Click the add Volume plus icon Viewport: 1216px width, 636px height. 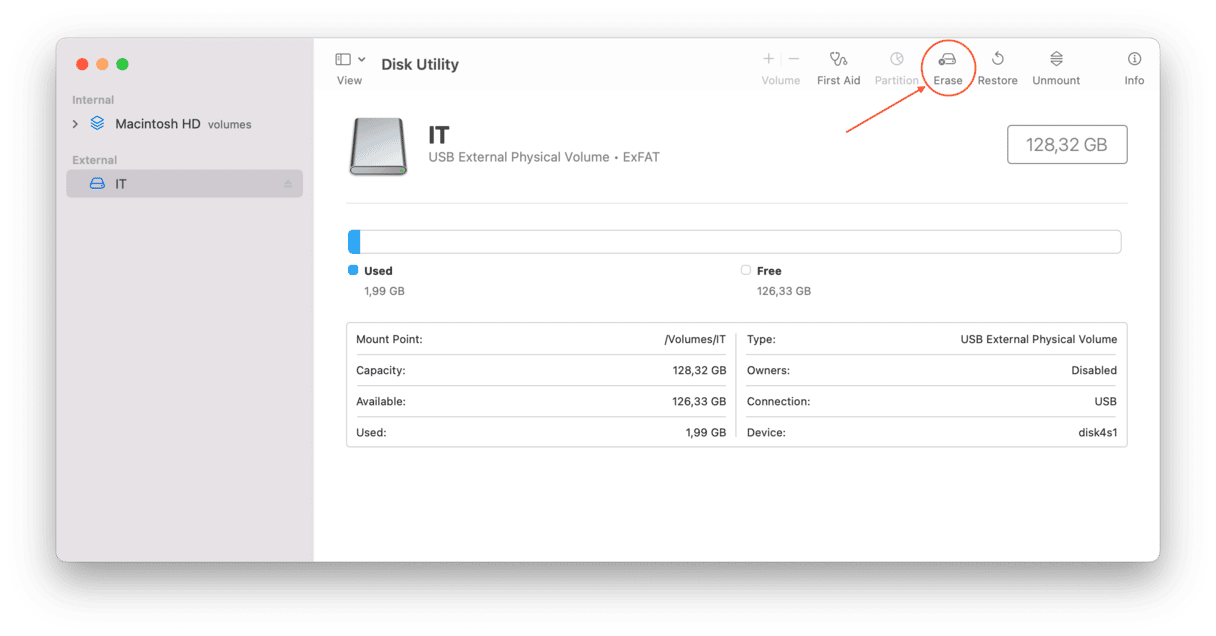[x=769, y=59]
